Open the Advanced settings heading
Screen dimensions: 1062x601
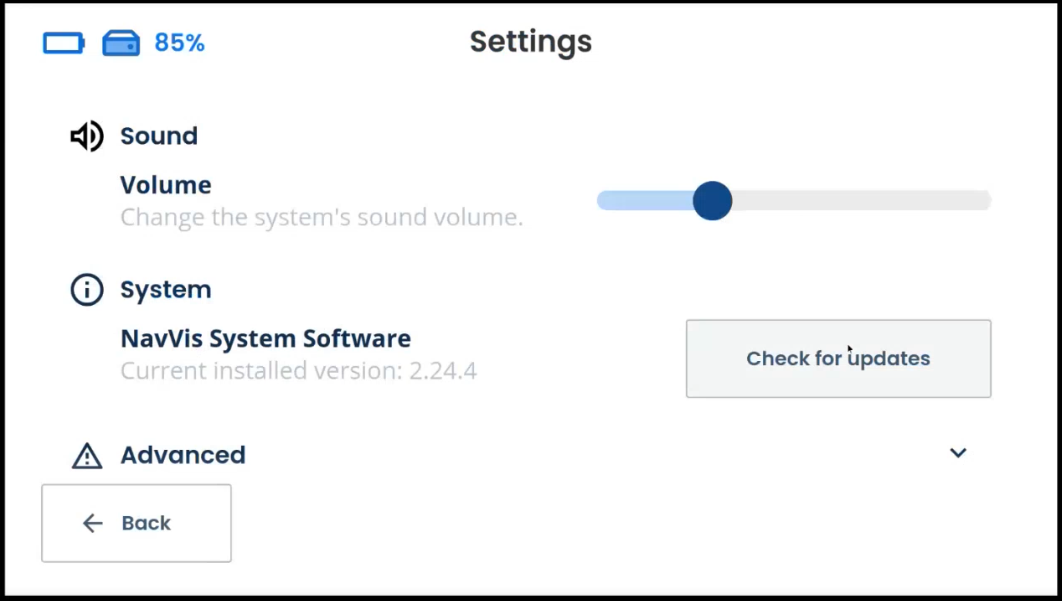coord(183,455)
